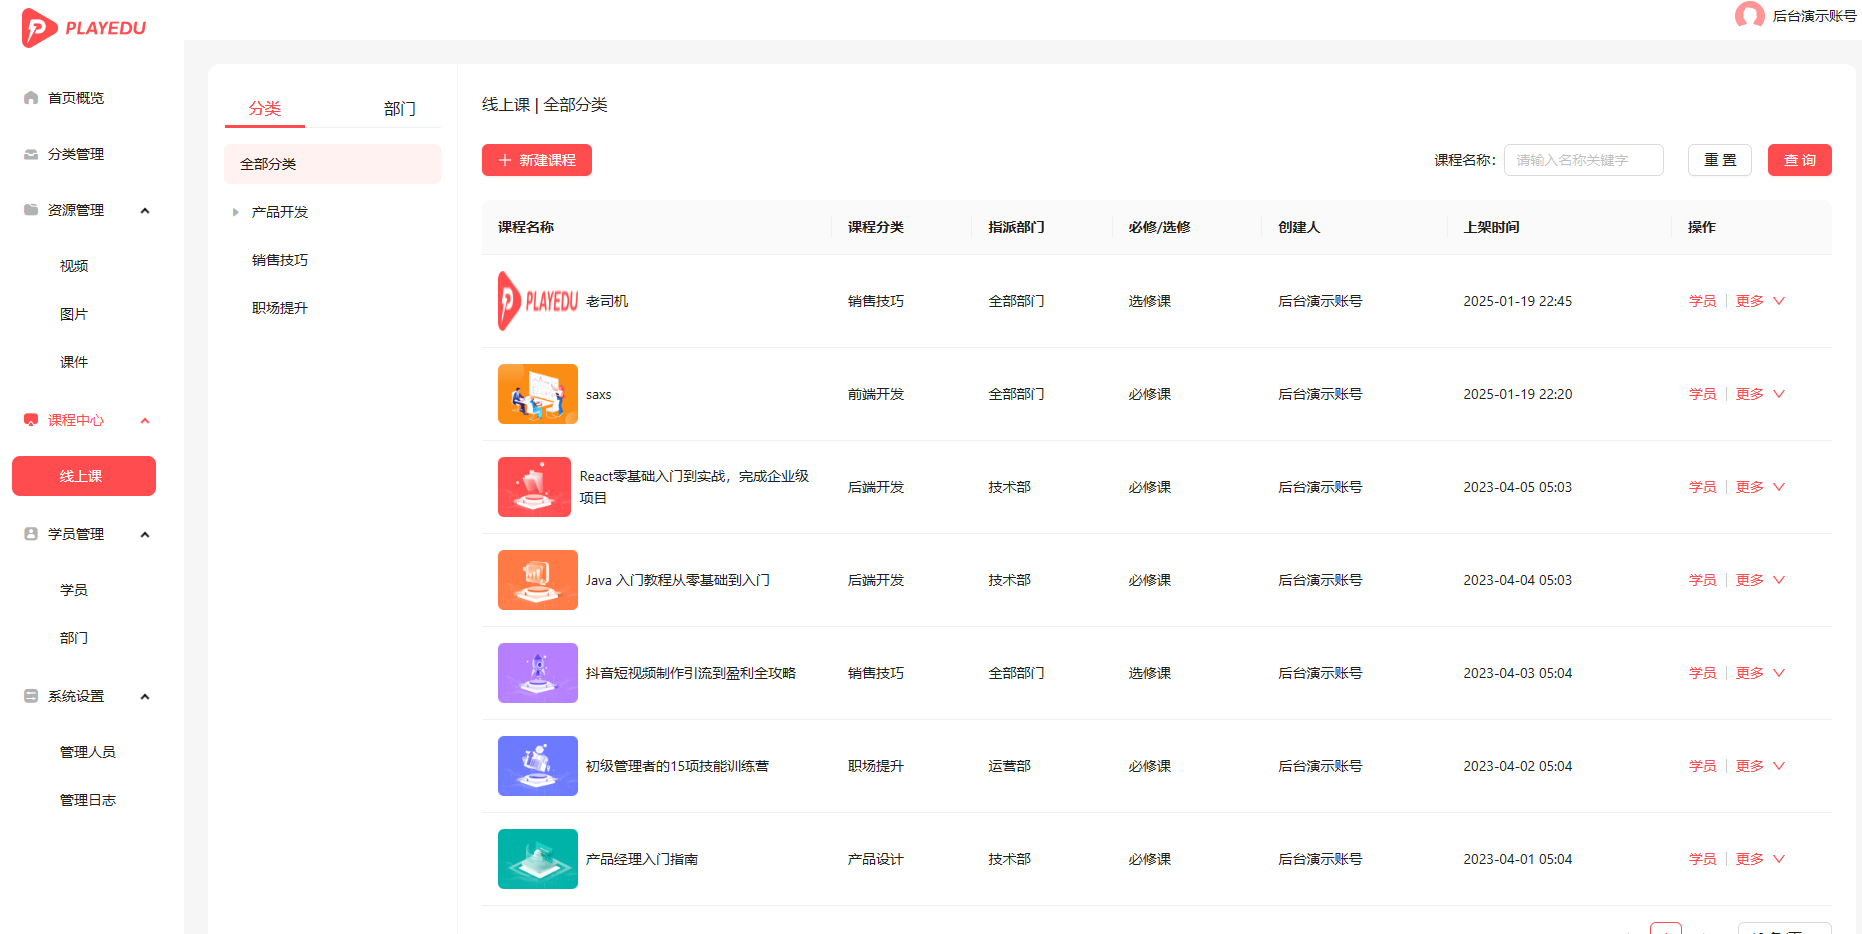Image resolution: width=1862 pixels, height=934 pixels.
Task: Select the 分类管理 sidebar icon
Action: [30, 154]
